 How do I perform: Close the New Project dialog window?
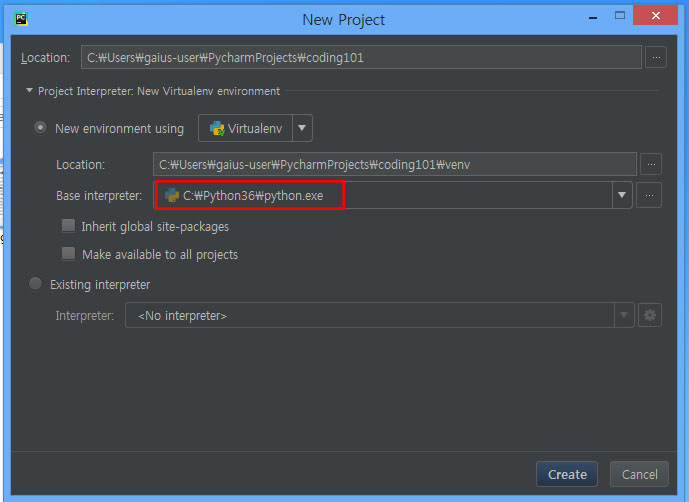pos(655,17)
